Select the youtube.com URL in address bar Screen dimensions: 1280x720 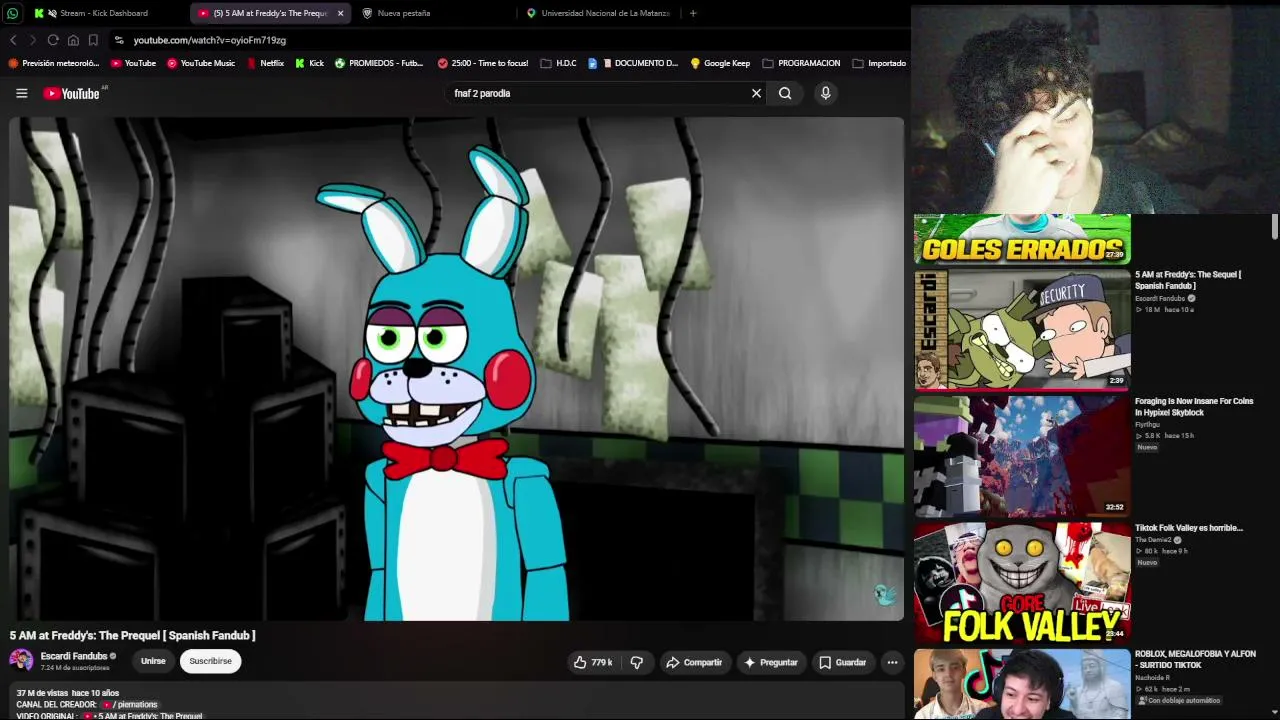click(x=210, y=40)
